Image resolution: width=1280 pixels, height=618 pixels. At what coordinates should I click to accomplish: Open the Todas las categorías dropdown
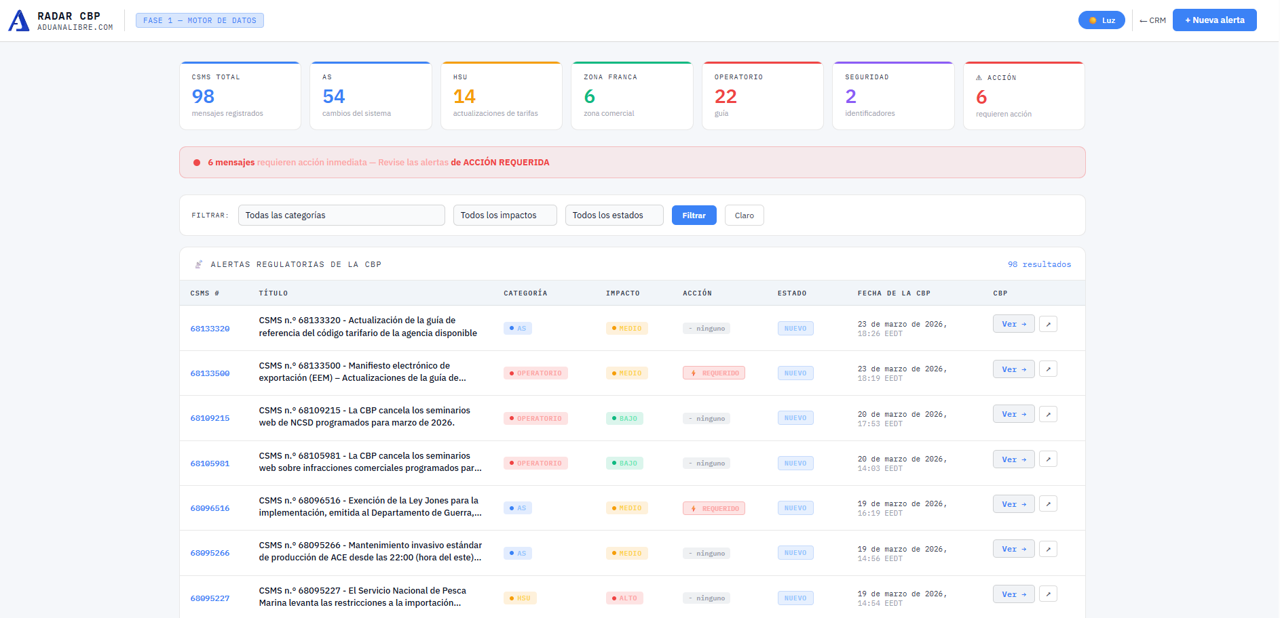341,215
